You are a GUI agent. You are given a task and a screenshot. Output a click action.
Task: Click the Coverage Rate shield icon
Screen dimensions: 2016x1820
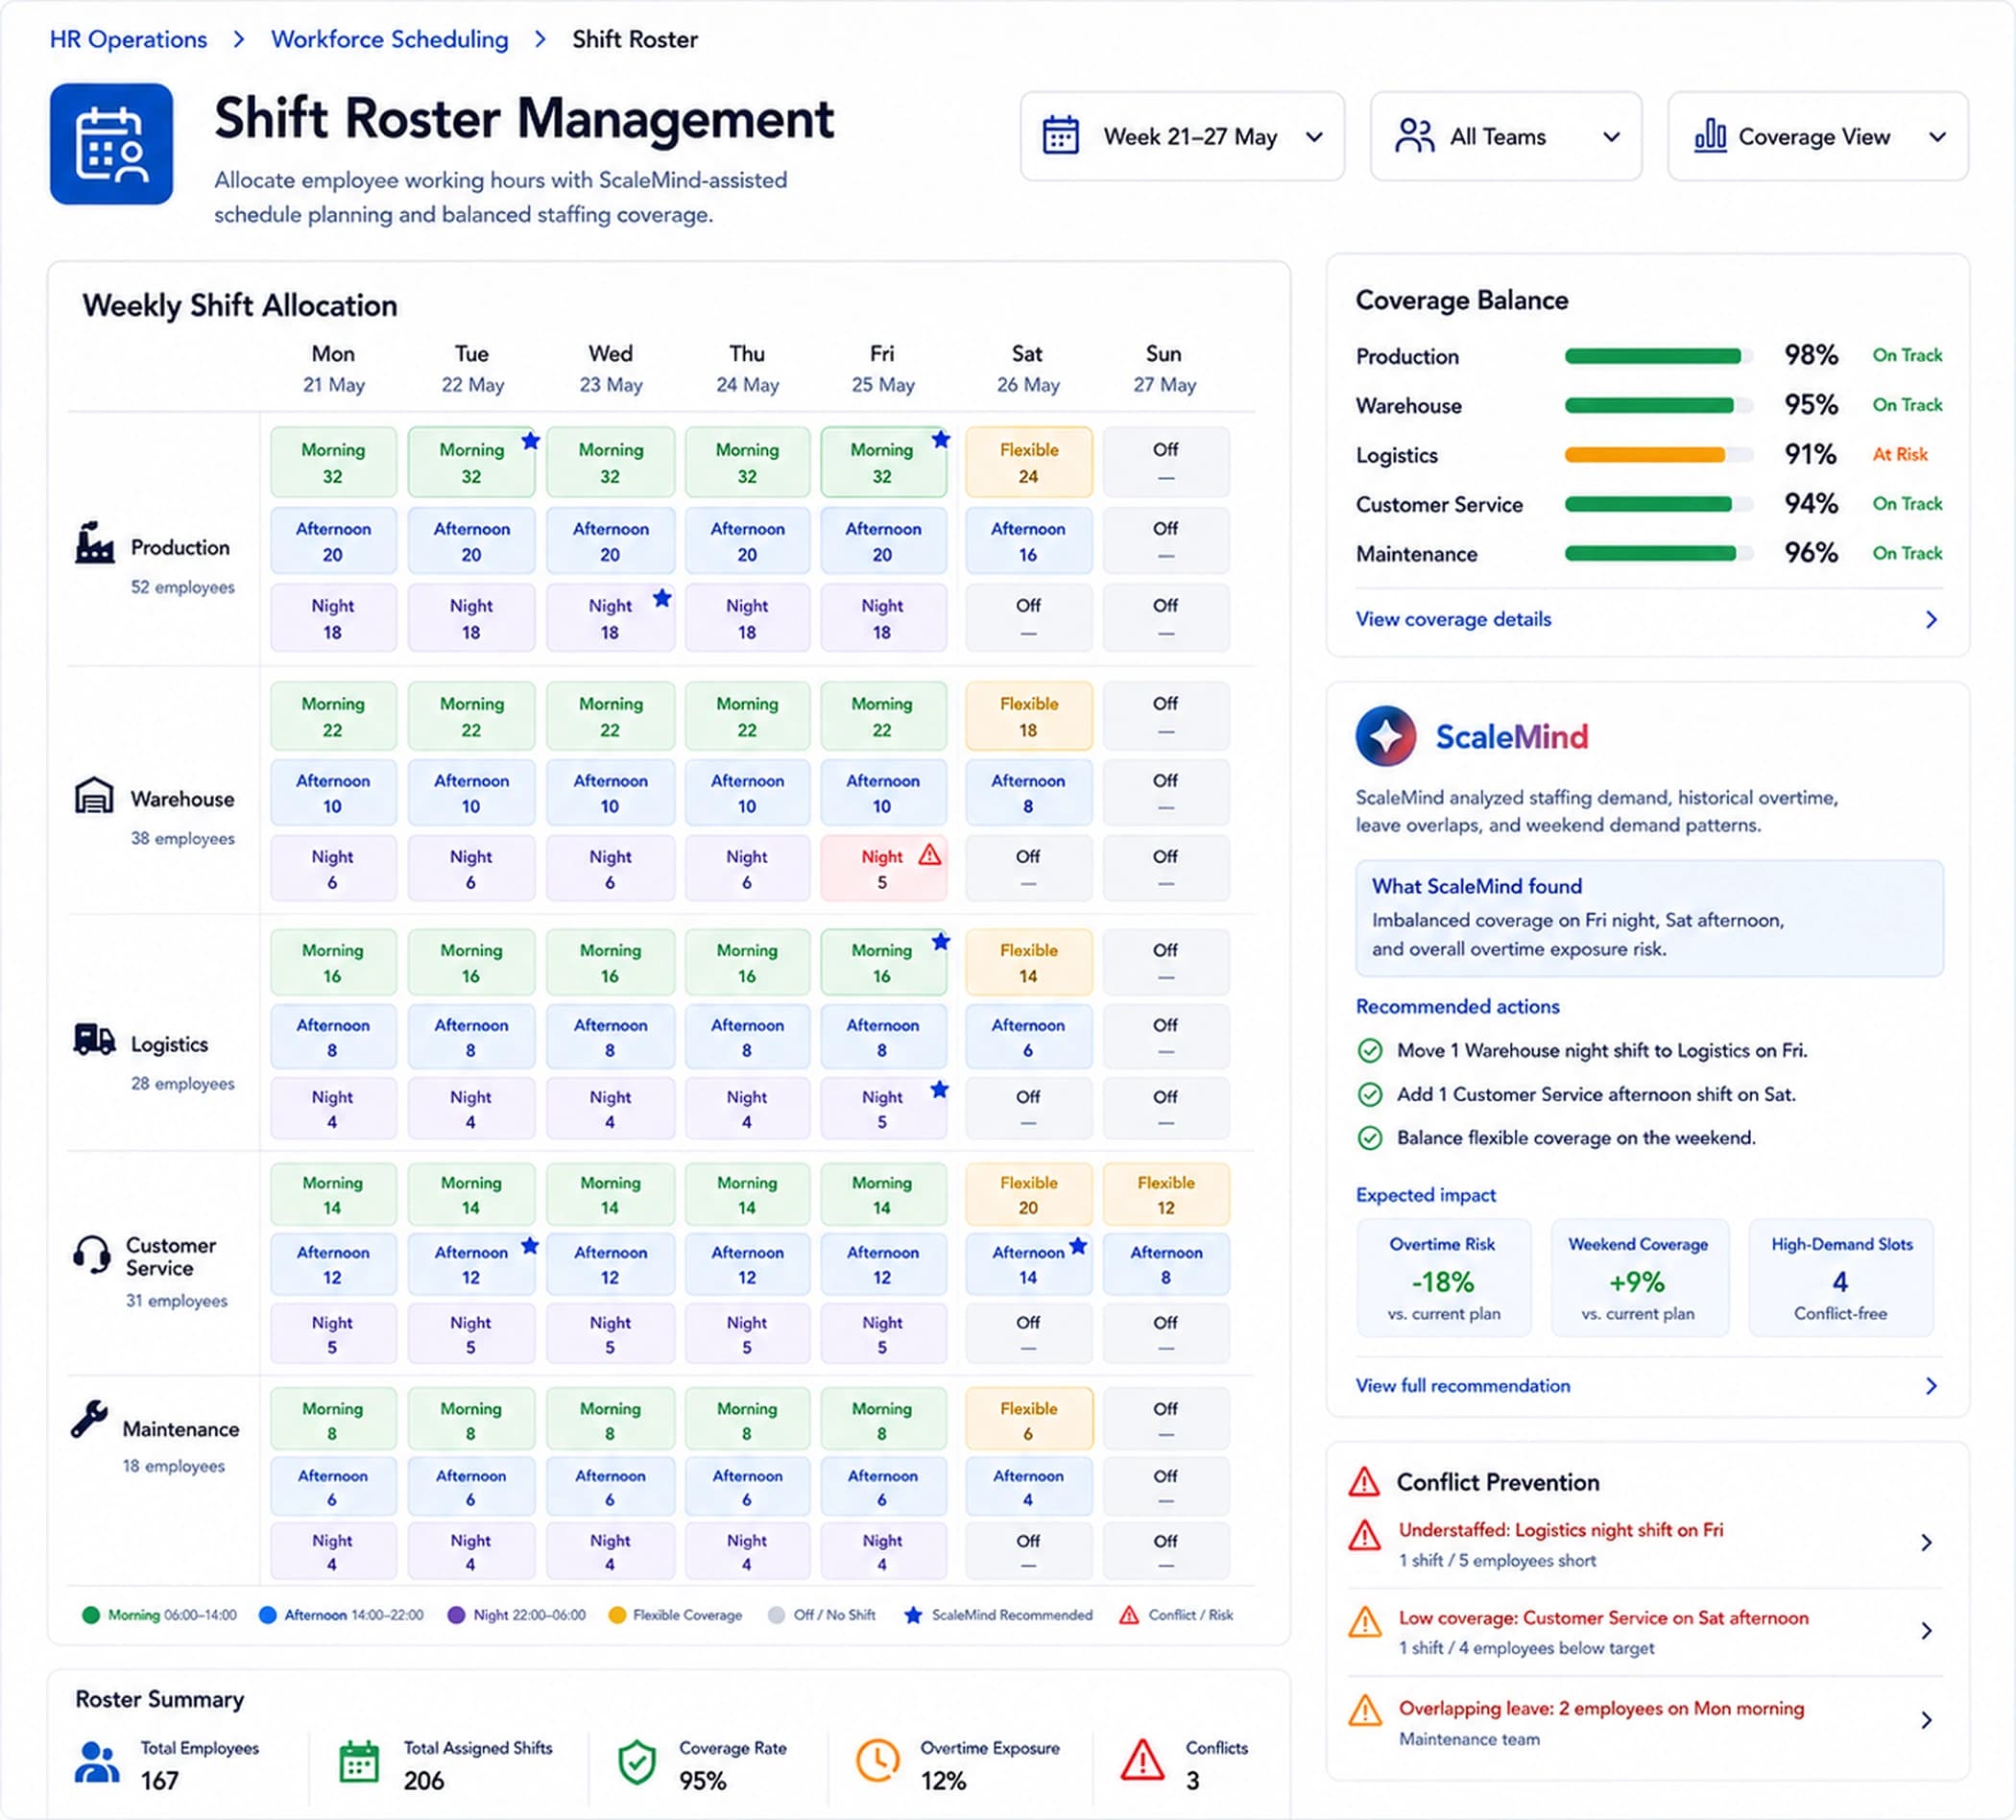[x=636, y=1763]
